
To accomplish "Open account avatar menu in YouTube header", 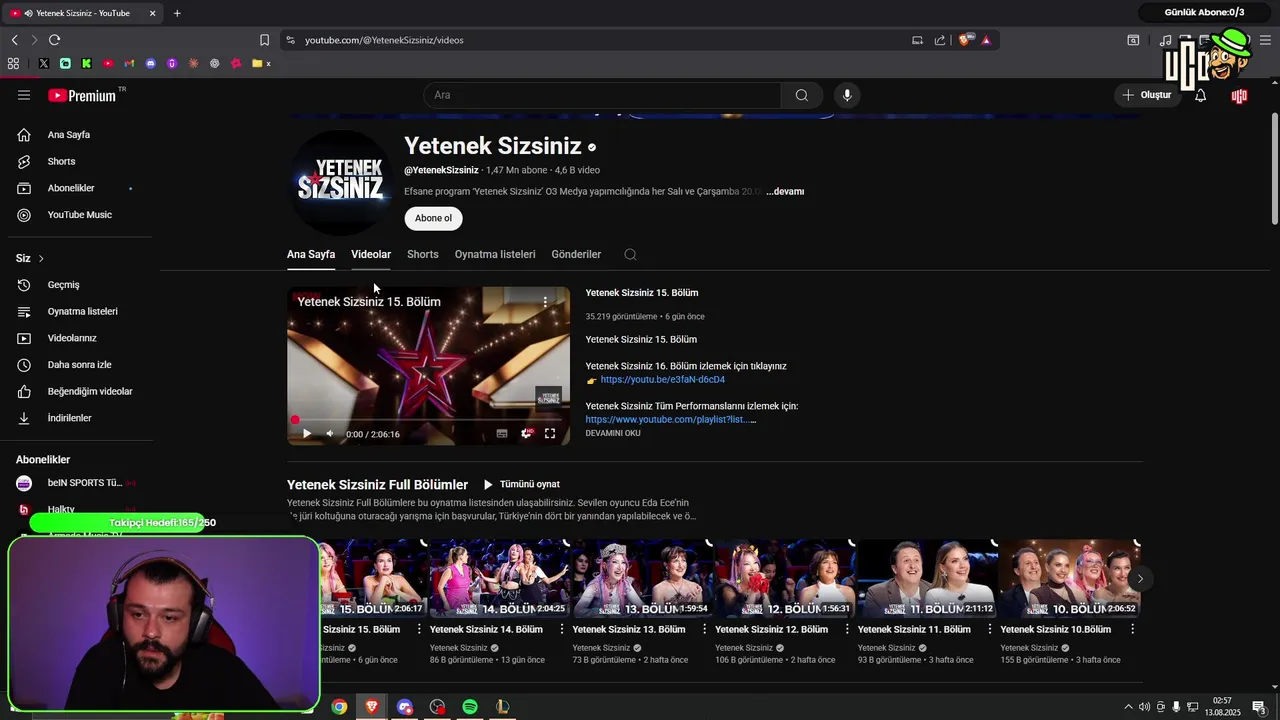I will [1239, 96].
